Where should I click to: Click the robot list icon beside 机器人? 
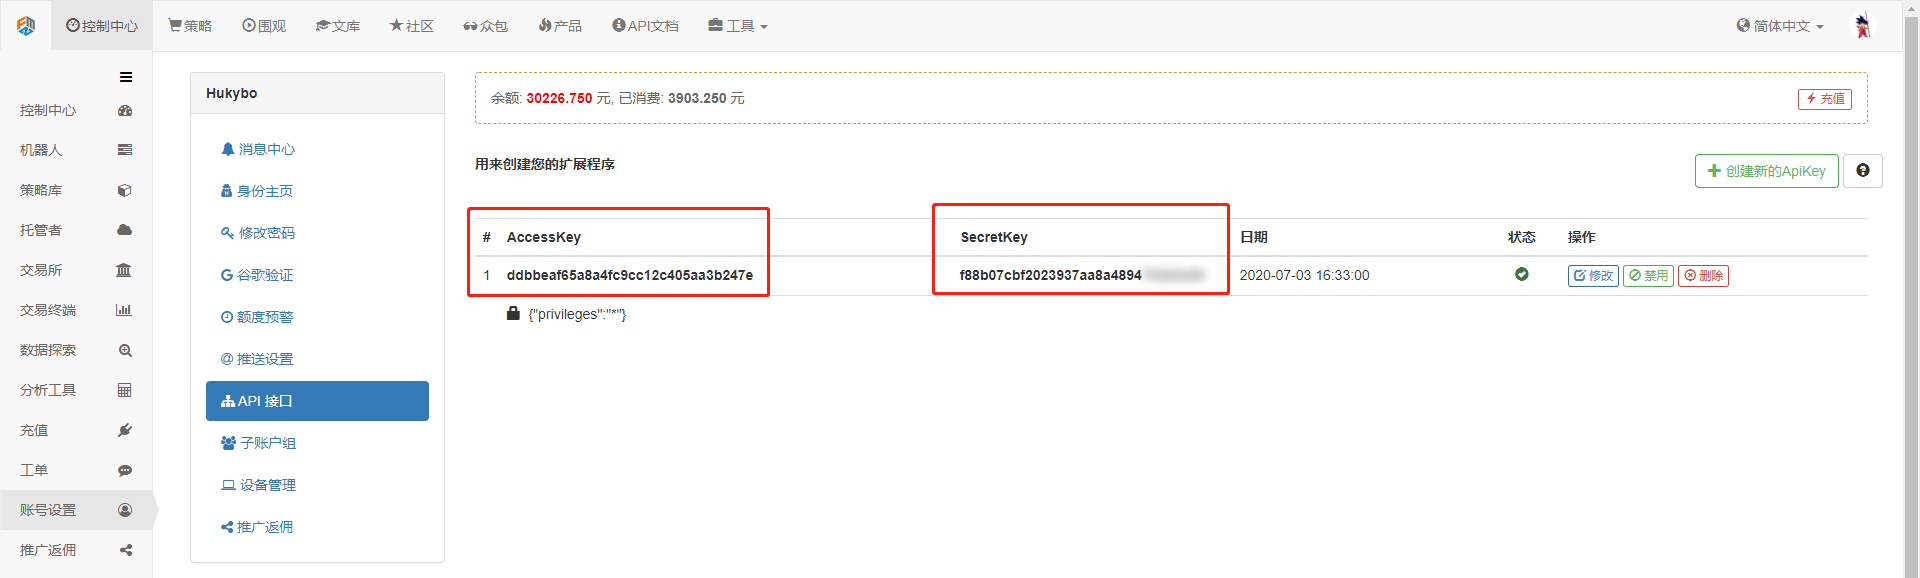pos(125,150)
